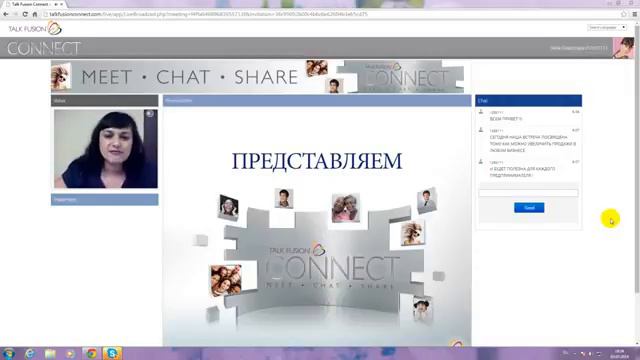Click the second chat message text
Screen dimensions: 640x360
point(533,144)
